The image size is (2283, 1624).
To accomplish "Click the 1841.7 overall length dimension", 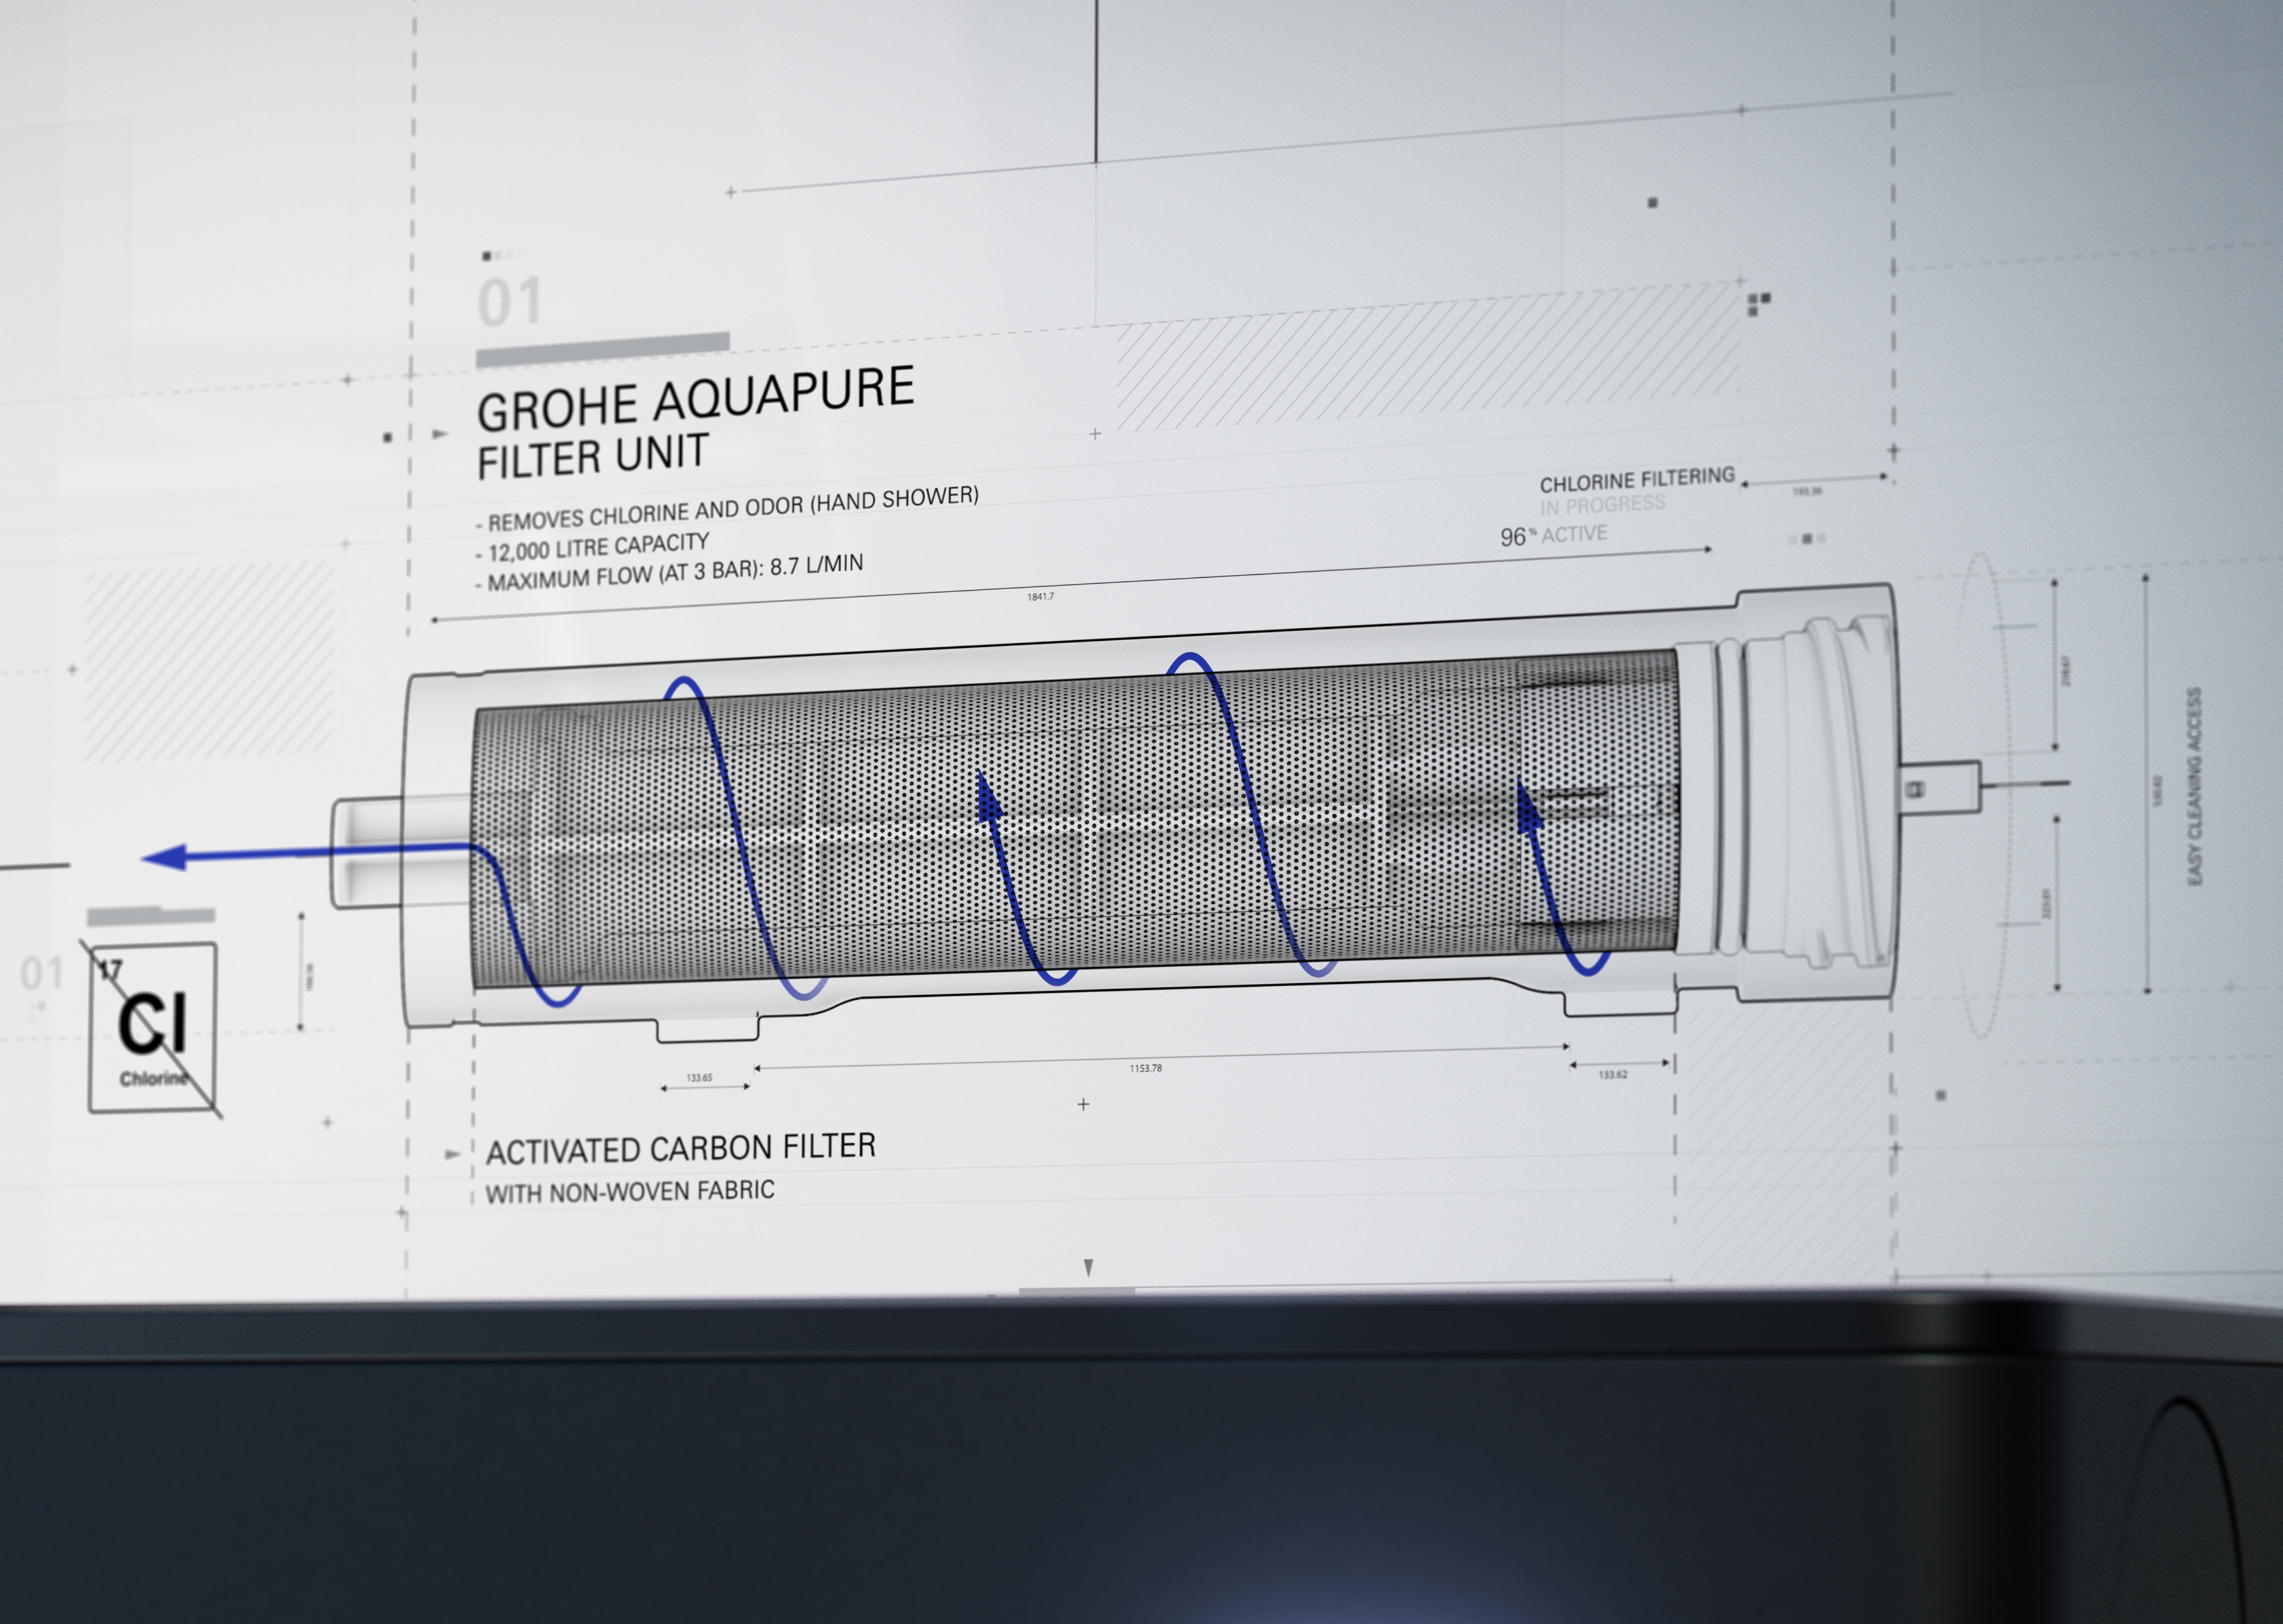I will click(x=1040, y=597).
